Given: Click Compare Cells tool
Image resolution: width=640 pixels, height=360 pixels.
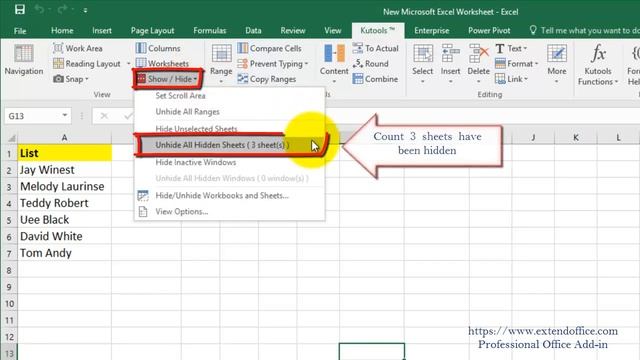Looking at the screenshot, I should 270,48.
